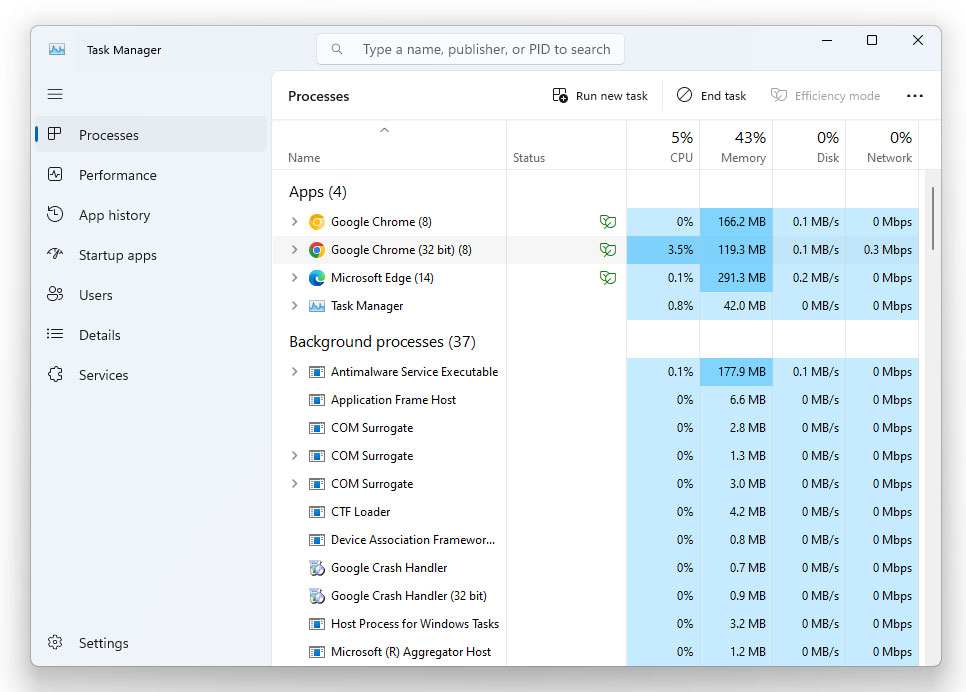Click the Efficiency mode button
Viewport: 966px width, 692px height.
tap(826, 96)
